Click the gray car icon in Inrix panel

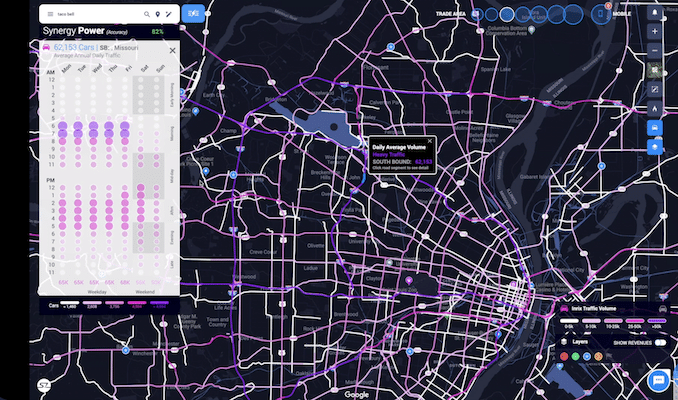point(662,309)
